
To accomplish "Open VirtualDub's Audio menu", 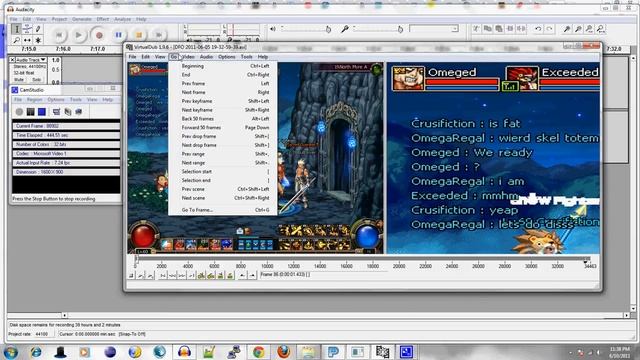I will coord(206,57).
